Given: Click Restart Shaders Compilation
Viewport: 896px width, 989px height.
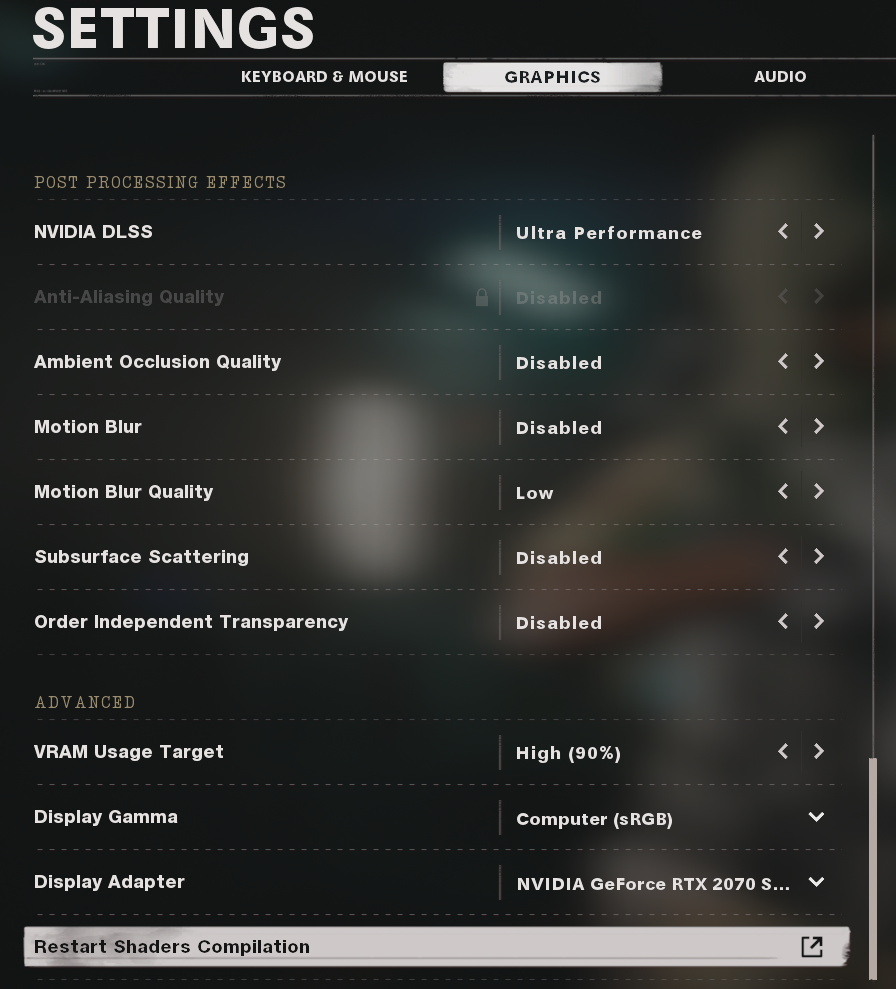Looking at the screenshot, I should click(x=437, y=947).
